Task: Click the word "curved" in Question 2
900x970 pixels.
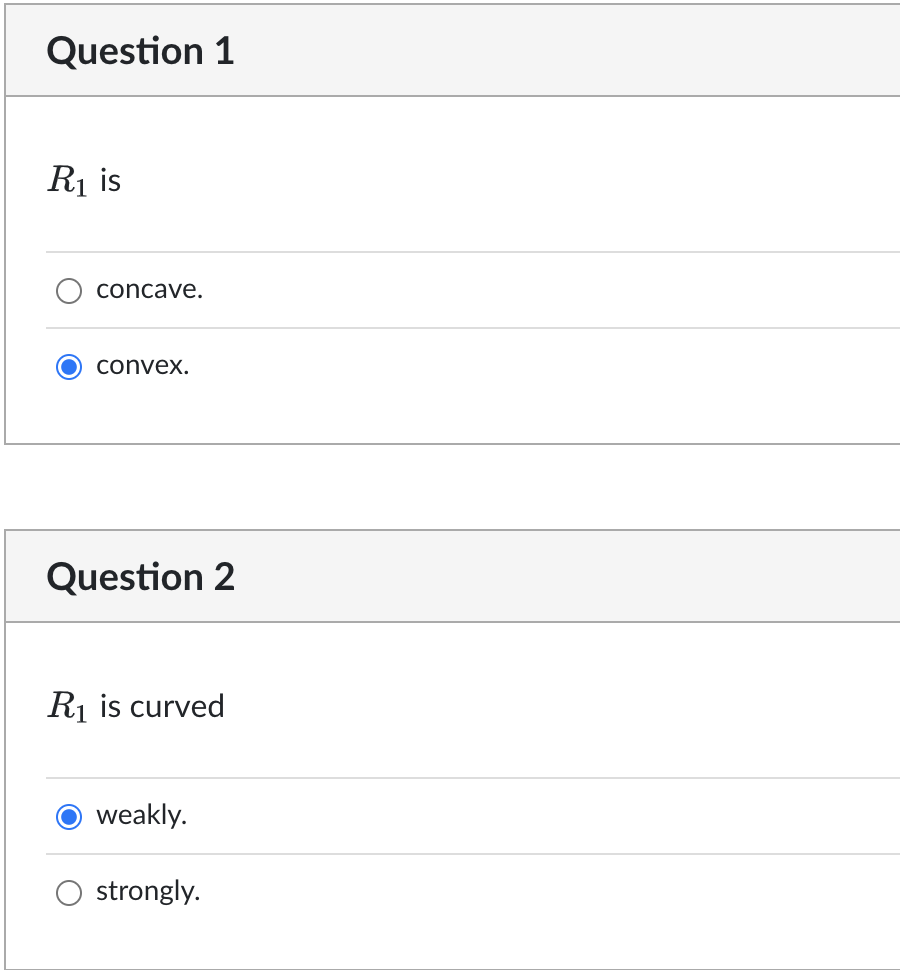Action: 178,706
